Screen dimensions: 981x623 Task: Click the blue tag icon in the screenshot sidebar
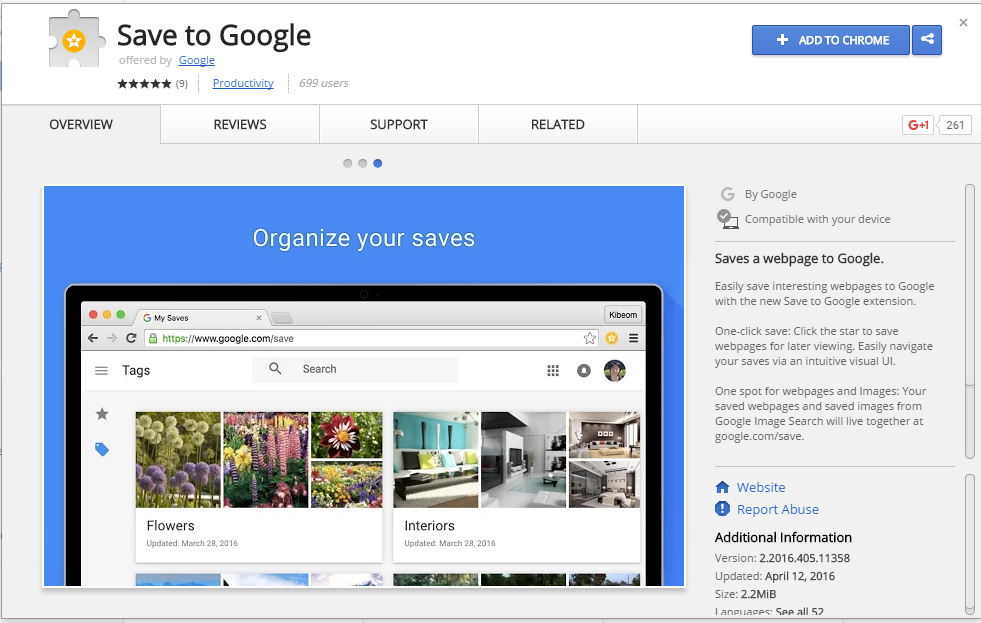click(102, 449)
